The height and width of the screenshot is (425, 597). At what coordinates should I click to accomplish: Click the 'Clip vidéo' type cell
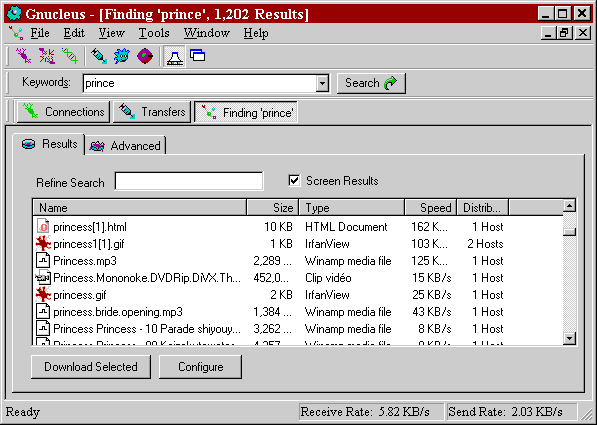328,278
